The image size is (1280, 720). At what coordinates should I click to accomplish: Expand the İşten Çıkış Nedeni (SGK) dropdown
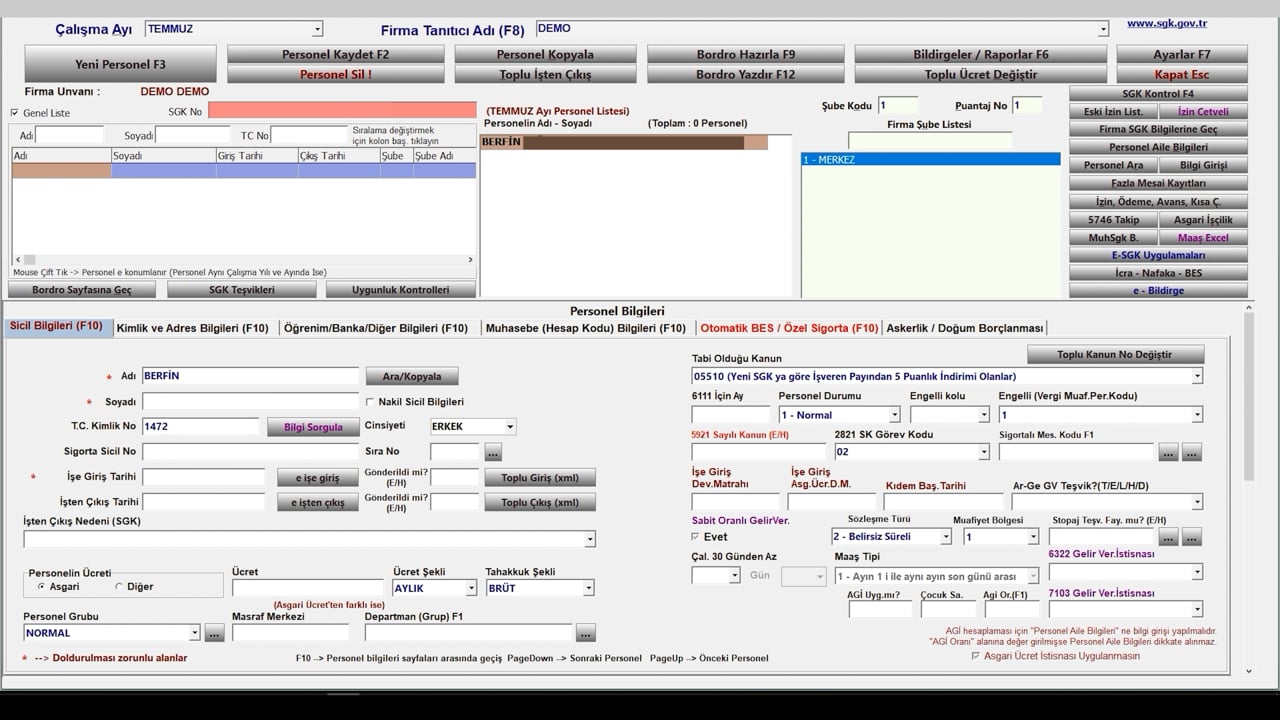[x=590, y=539]
